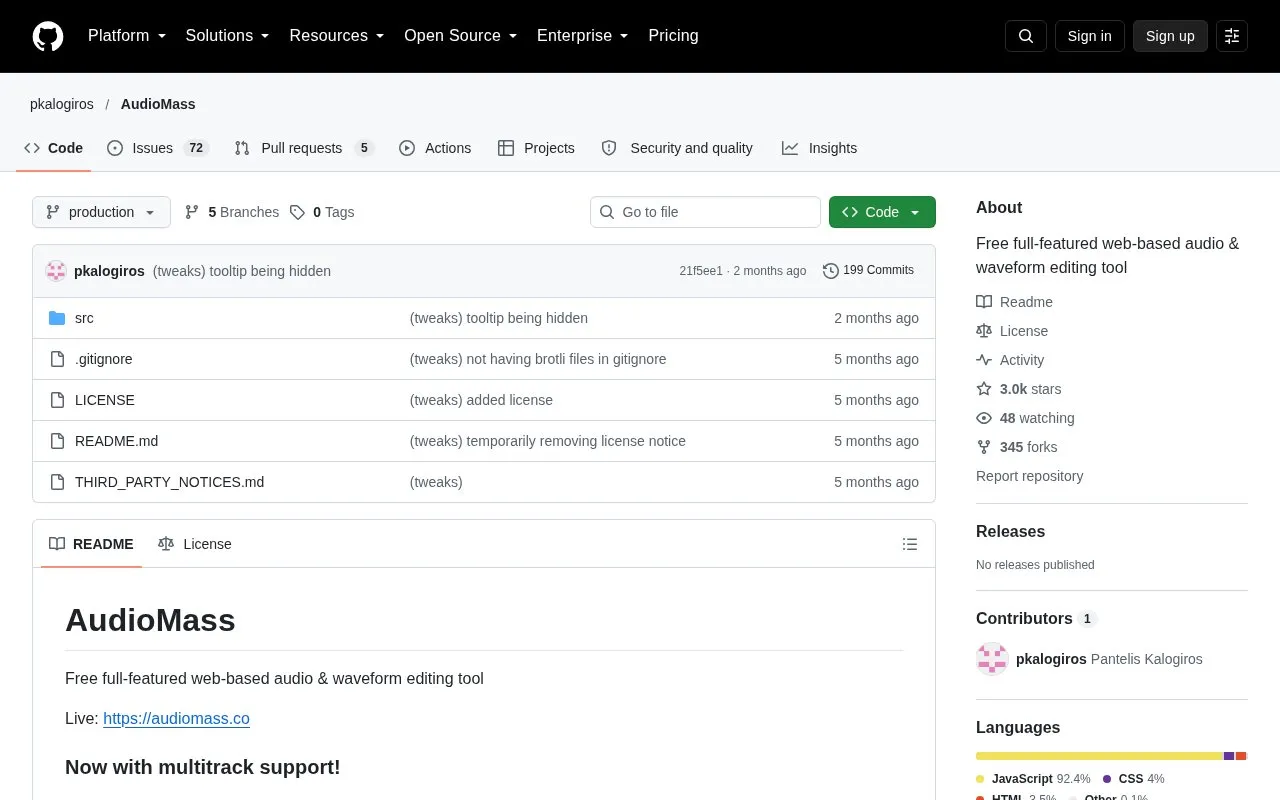Open the pkalogiros owner link in breadcrumb

pos(62,104)
